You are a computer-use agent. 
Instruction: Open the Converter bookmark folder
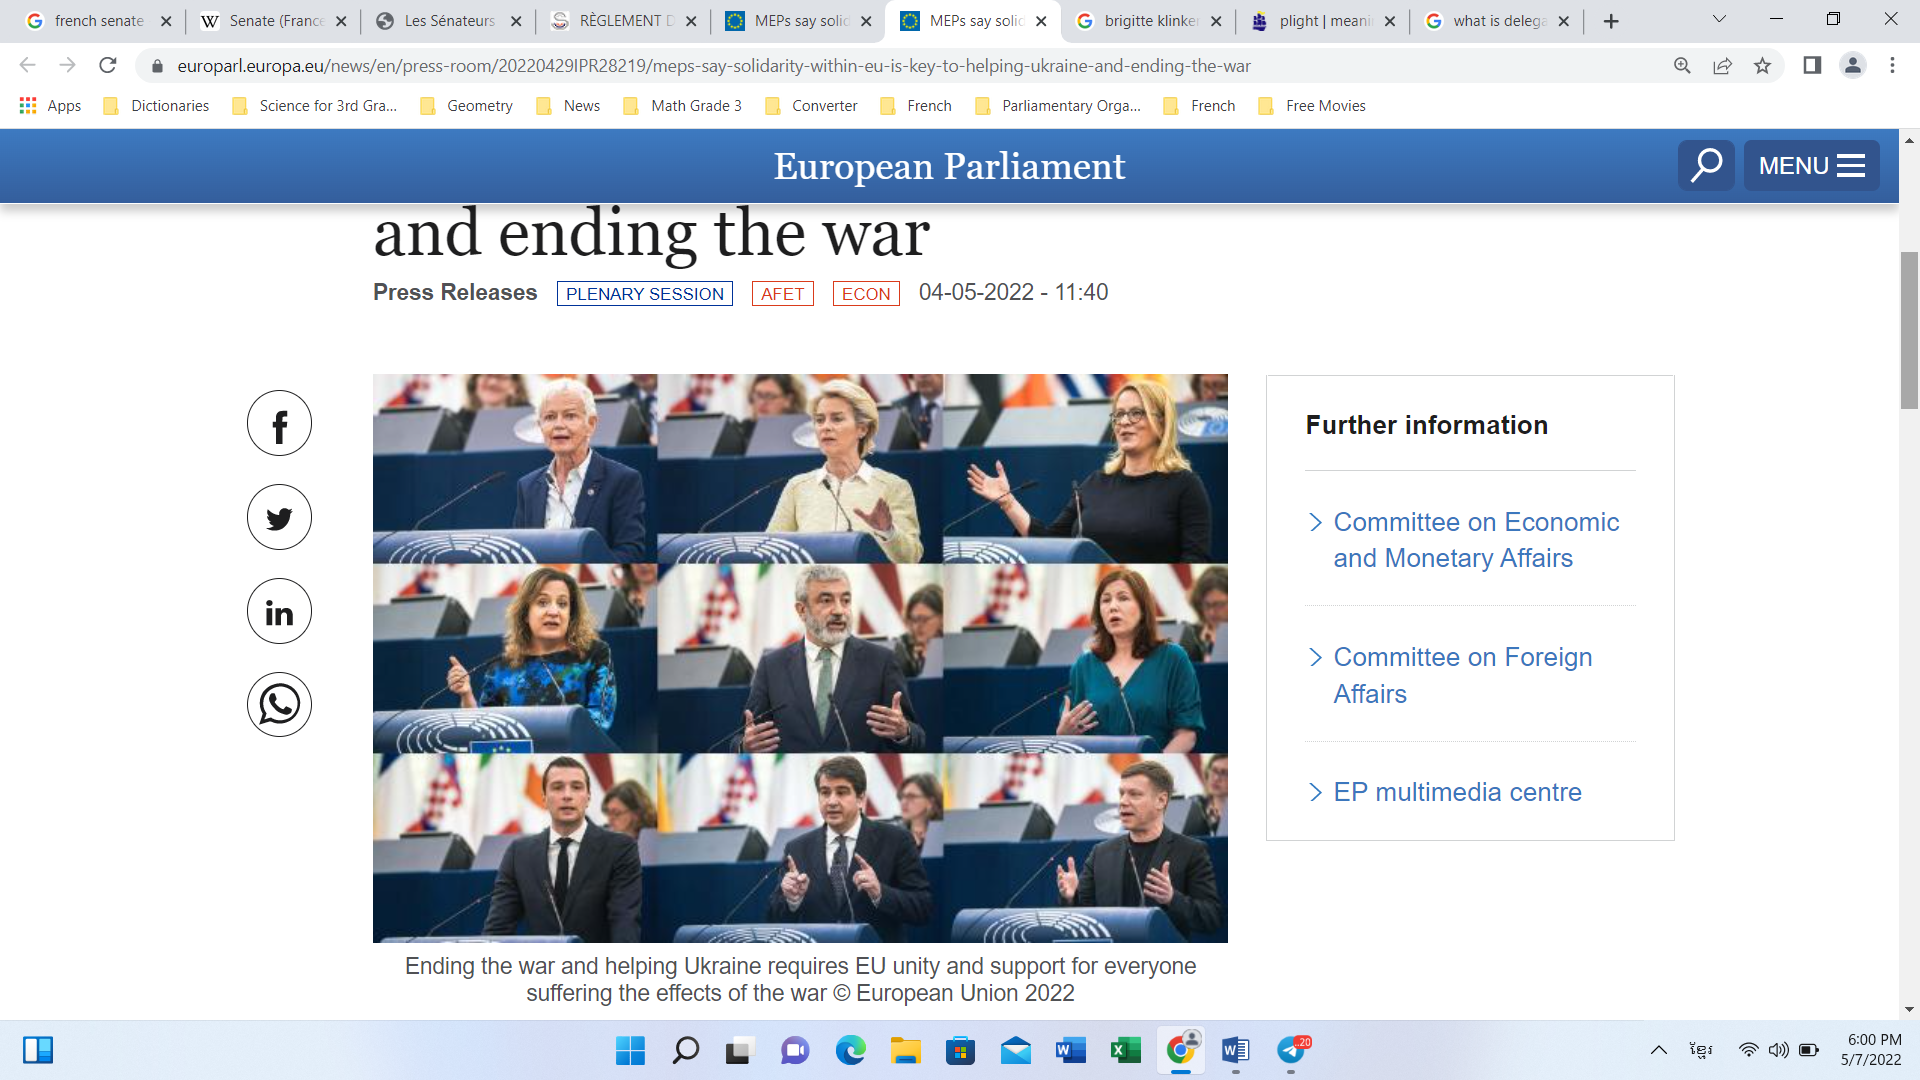click(811, 106)
